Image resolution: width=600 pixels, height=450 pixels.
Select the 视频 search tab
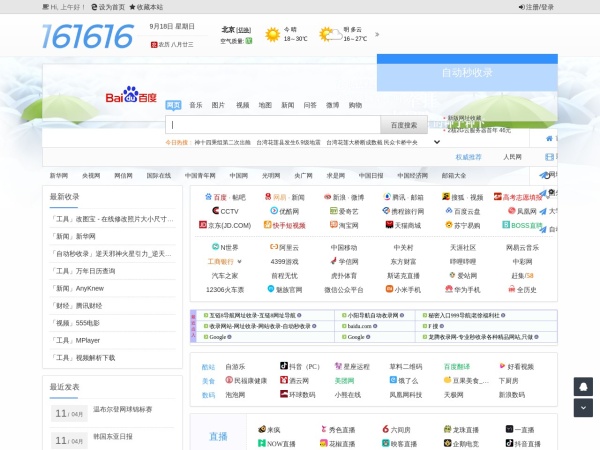click(x=243, y=105)
